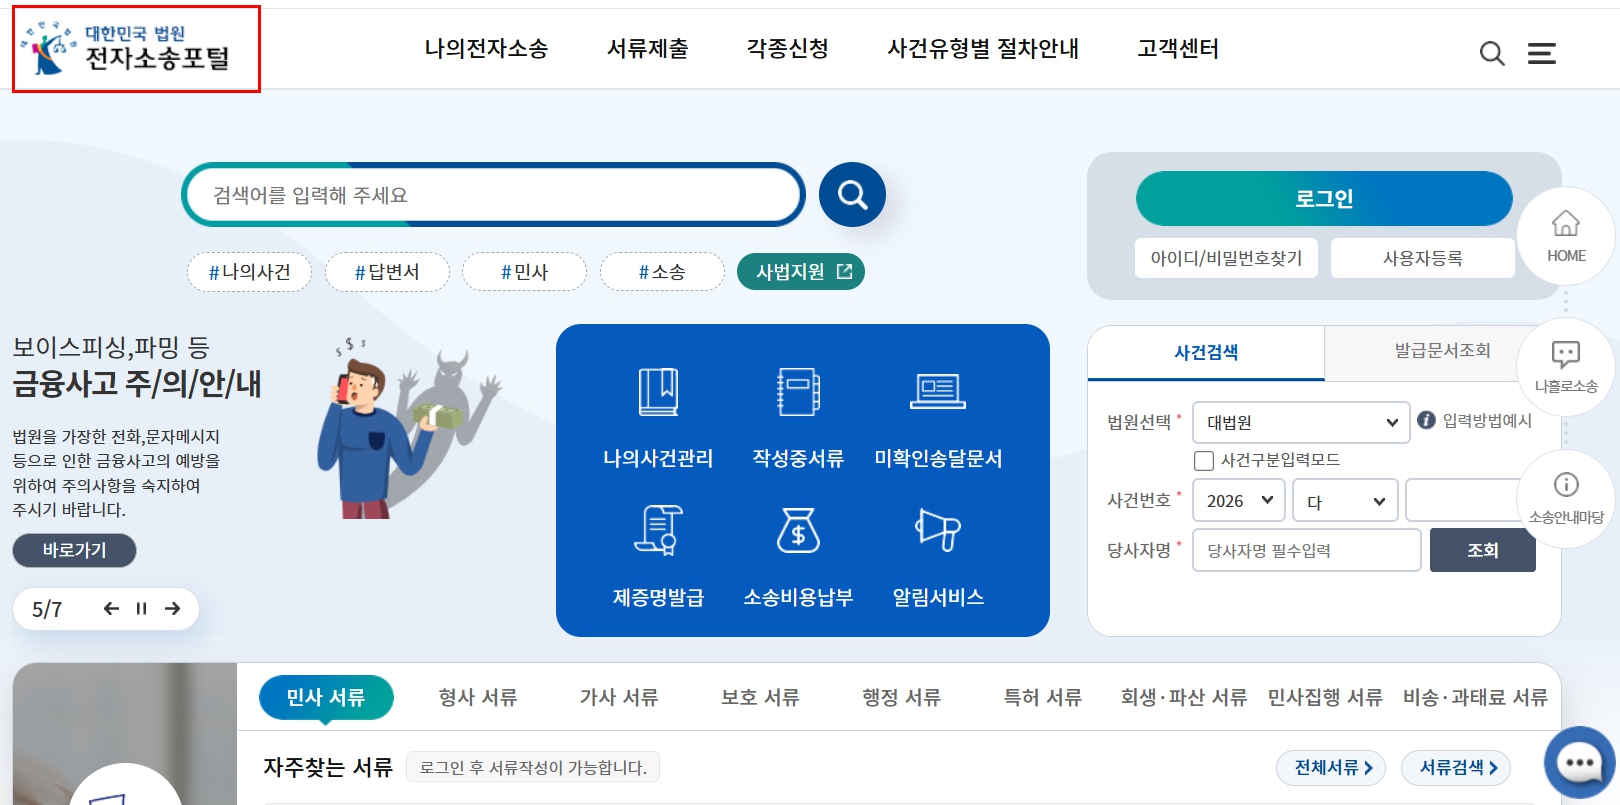Click the 전체서류 button
This screenshot has height=805, width=1620.
(1331, 768)
